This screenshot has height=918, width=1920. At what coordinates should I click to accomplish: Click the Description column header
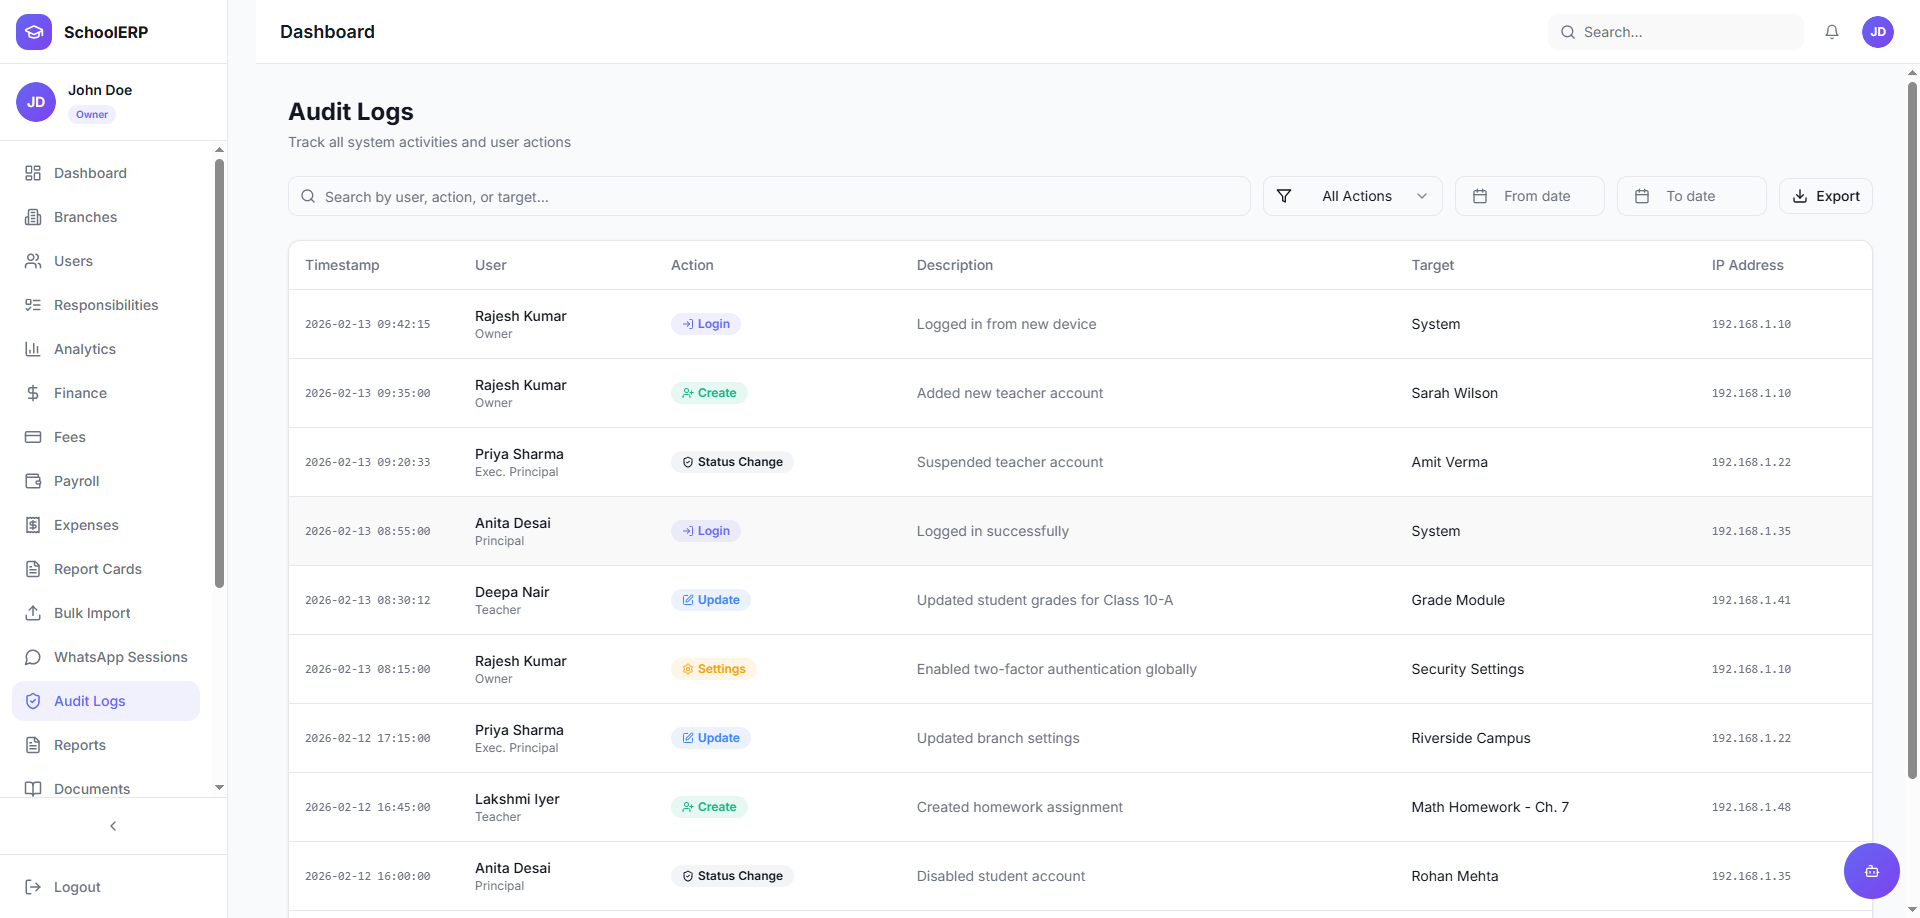[954, 265]
